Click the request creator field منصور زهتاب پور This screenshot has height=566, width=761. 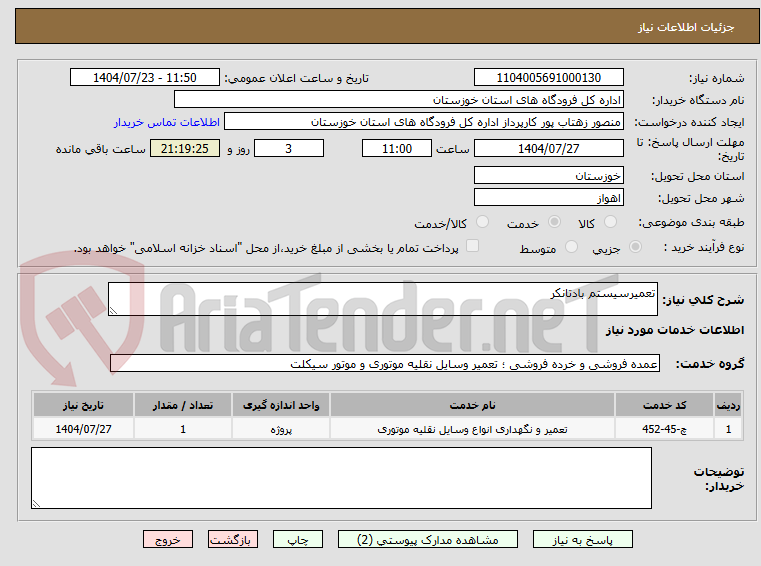tap(424, 122)
